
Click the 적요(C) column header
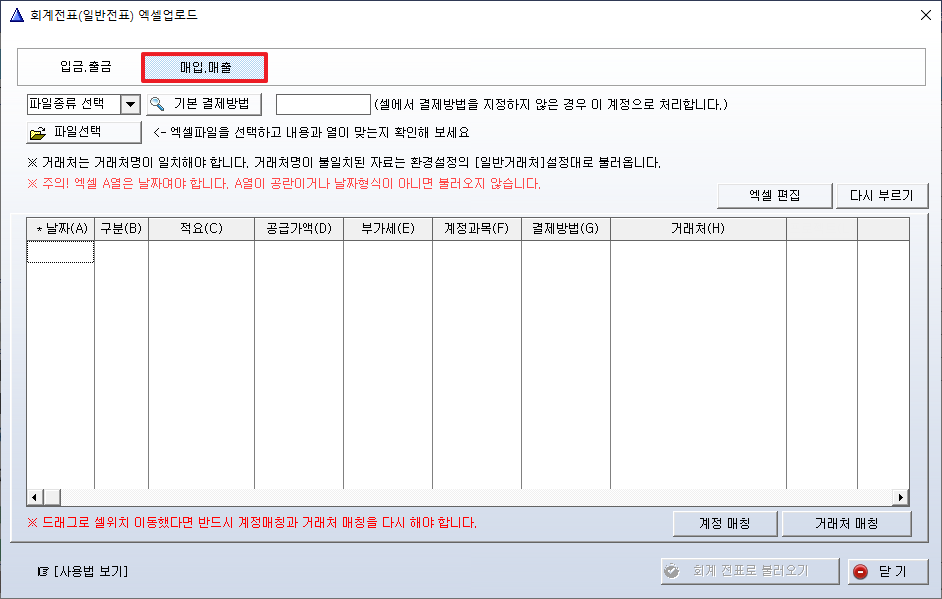click(201, 229)
